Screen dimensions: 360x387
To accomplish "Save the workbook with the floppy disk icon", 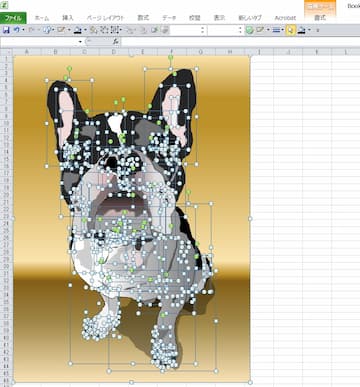I will pyautogui.click(x=6, y=30).
